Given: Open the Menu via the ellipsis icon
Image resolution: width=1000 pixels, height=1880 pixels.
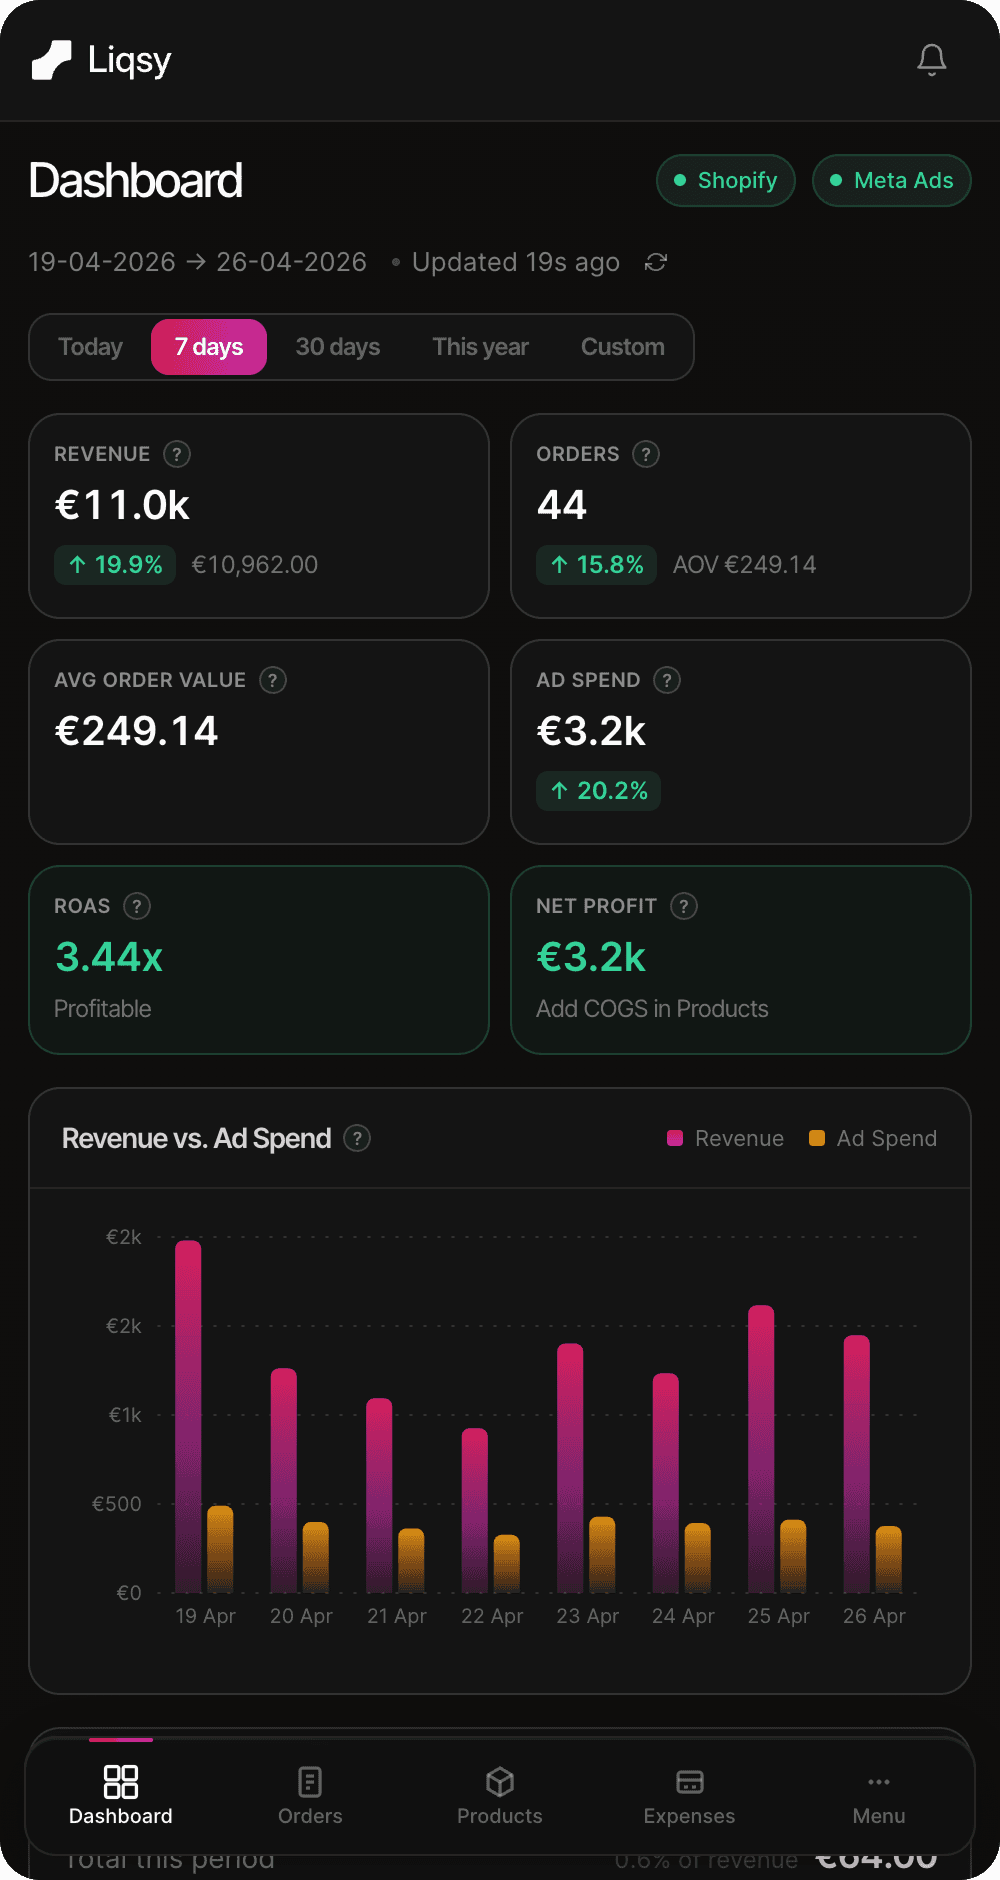Looking at the screenshot, I should coord(879,1795).
